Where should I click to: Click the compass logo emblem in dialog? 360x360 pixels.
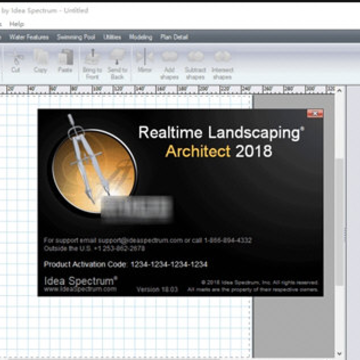point(94,167)
